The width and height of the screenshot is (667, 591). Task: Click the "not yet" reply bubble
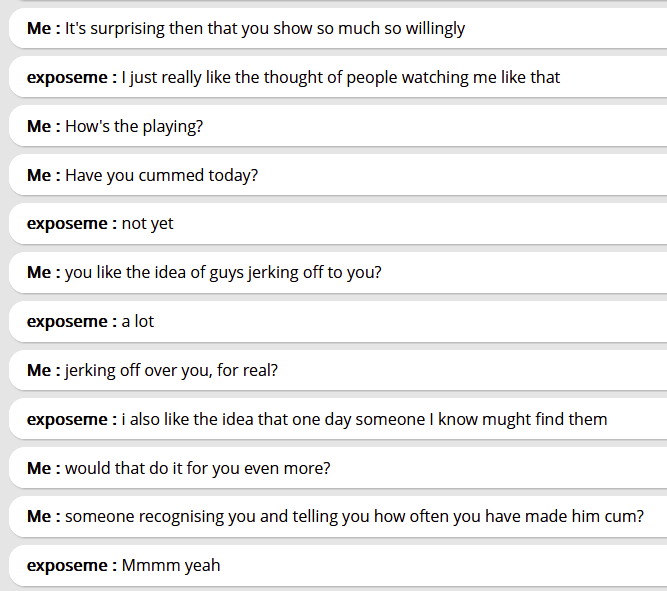(147, 224)
